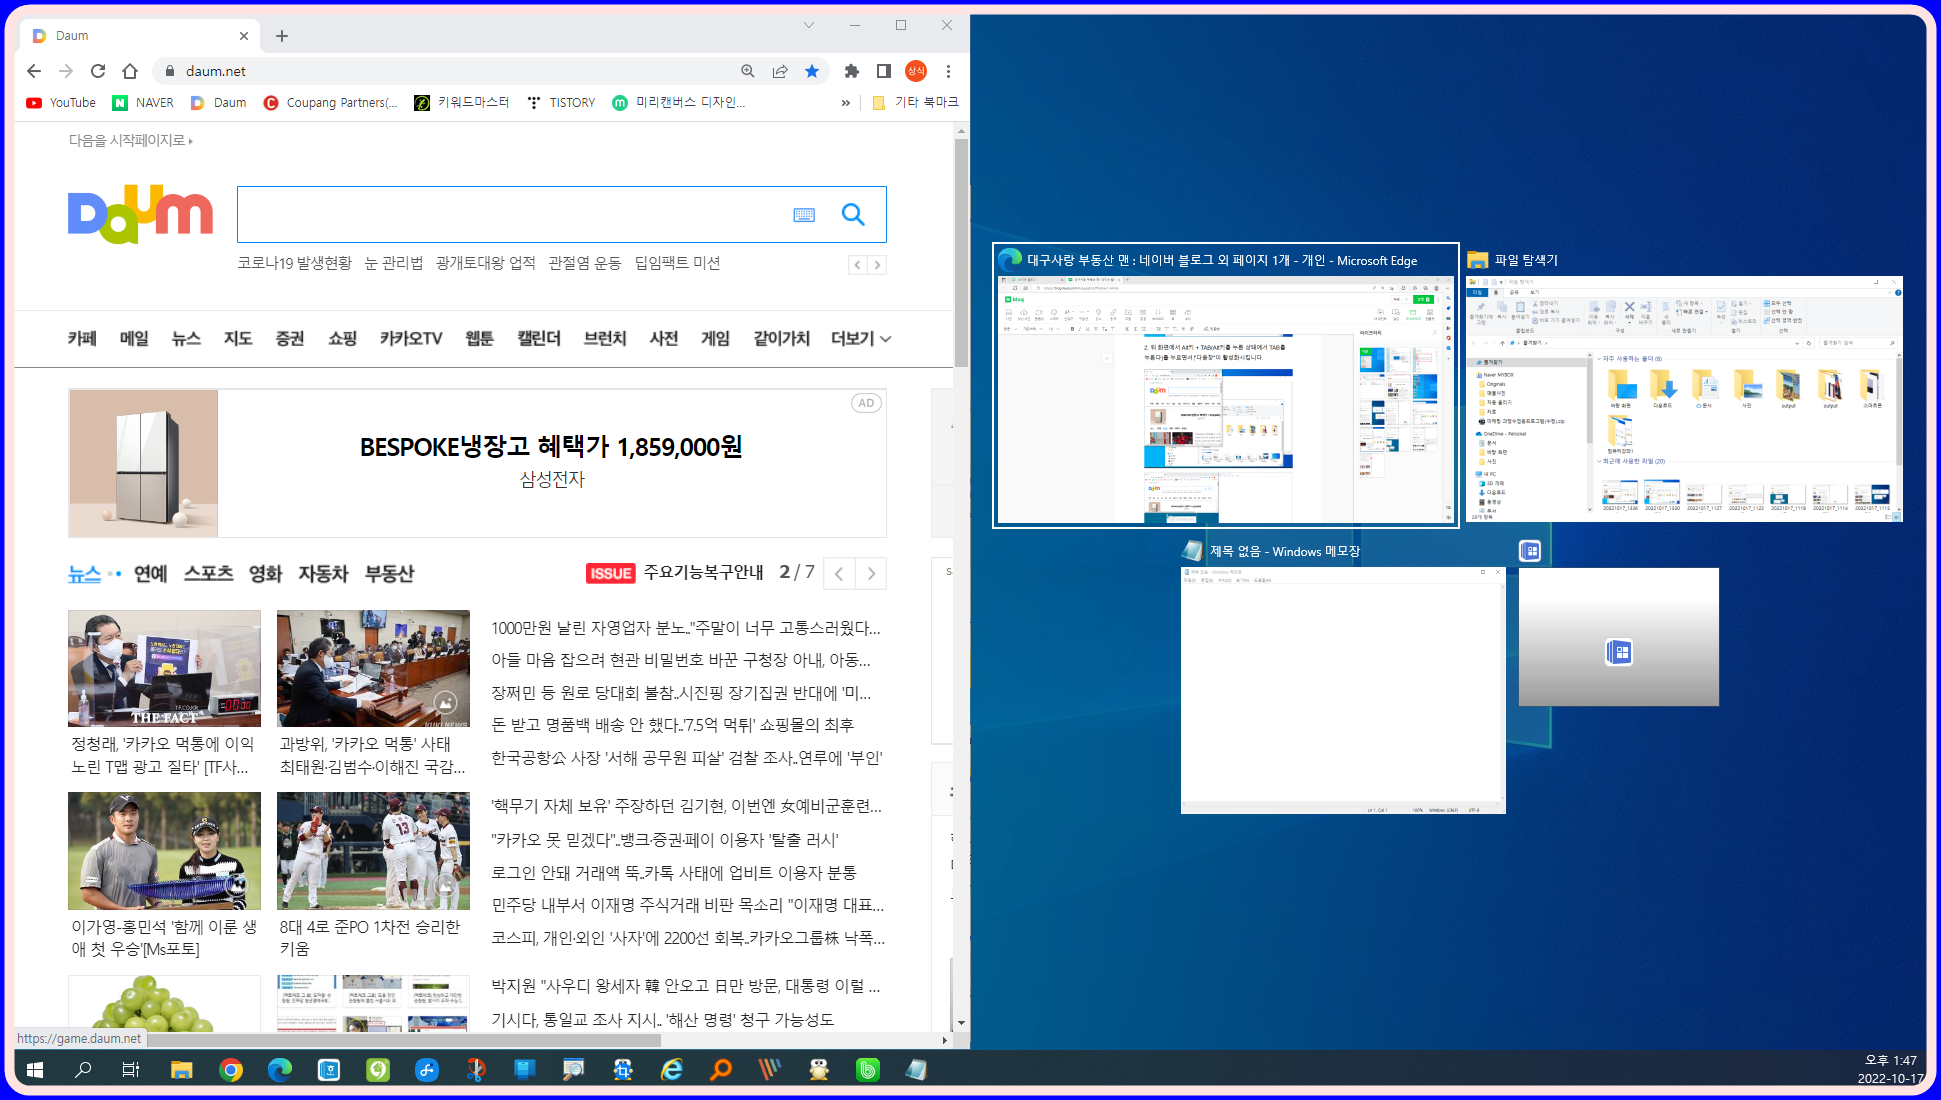This screenshot has width=1941, height=1100.
Task: Open the virtual keyboard icon in search box
Action: coord(804,215)
